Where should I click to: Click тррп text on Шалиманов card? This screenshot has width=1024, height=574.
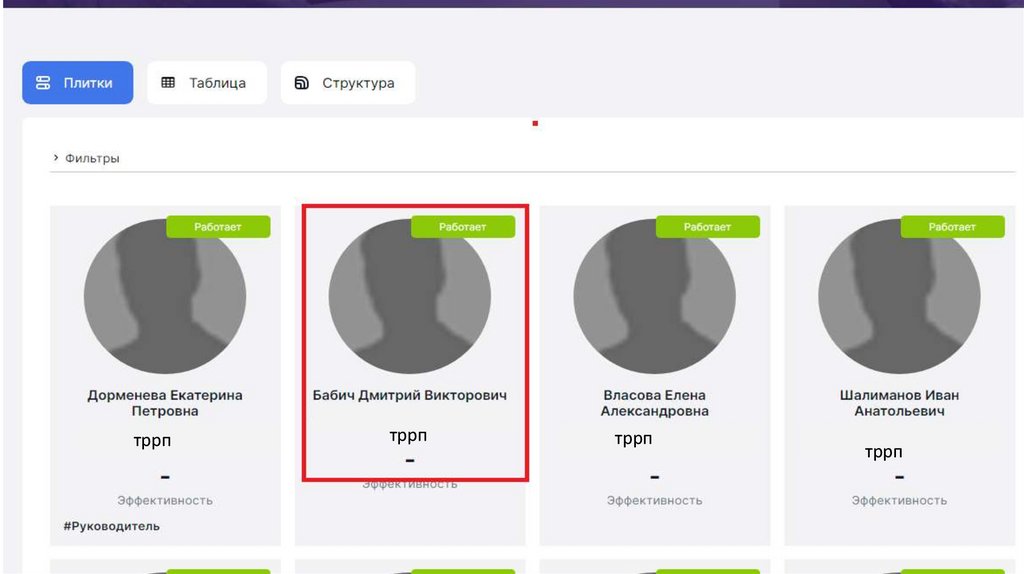tap(884, 453)
